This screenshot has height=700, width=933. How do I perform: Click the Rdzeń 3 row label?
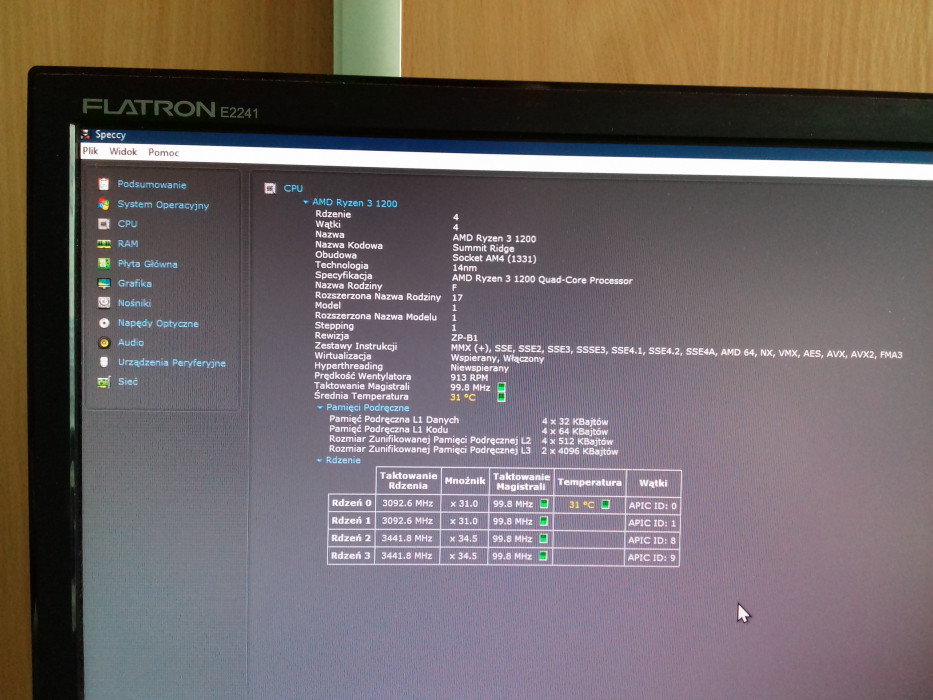pos(350,555)
